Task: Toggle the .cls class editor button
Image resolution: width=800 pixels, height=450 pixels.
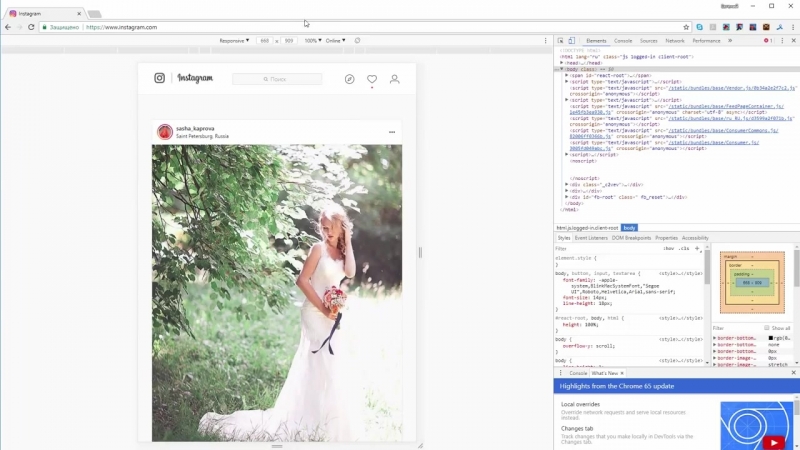Action: tap(684, 248)
